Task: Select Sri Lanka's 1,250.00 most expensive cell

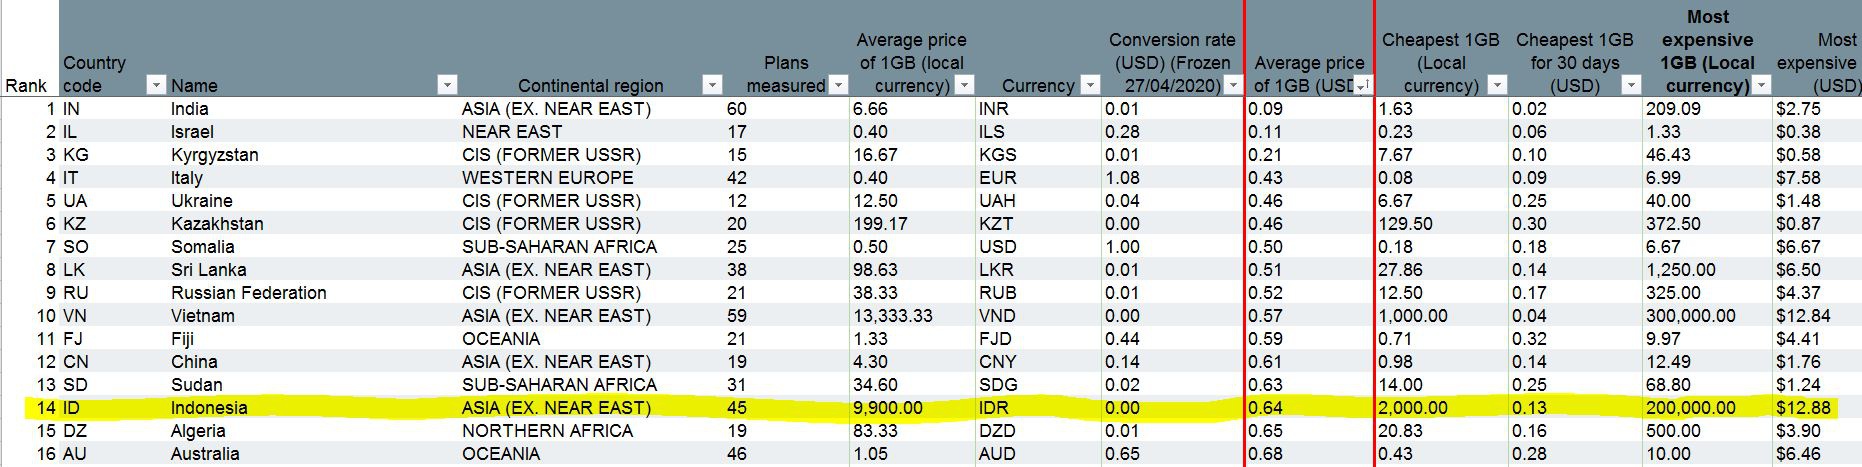Action: coord(1680,270)
